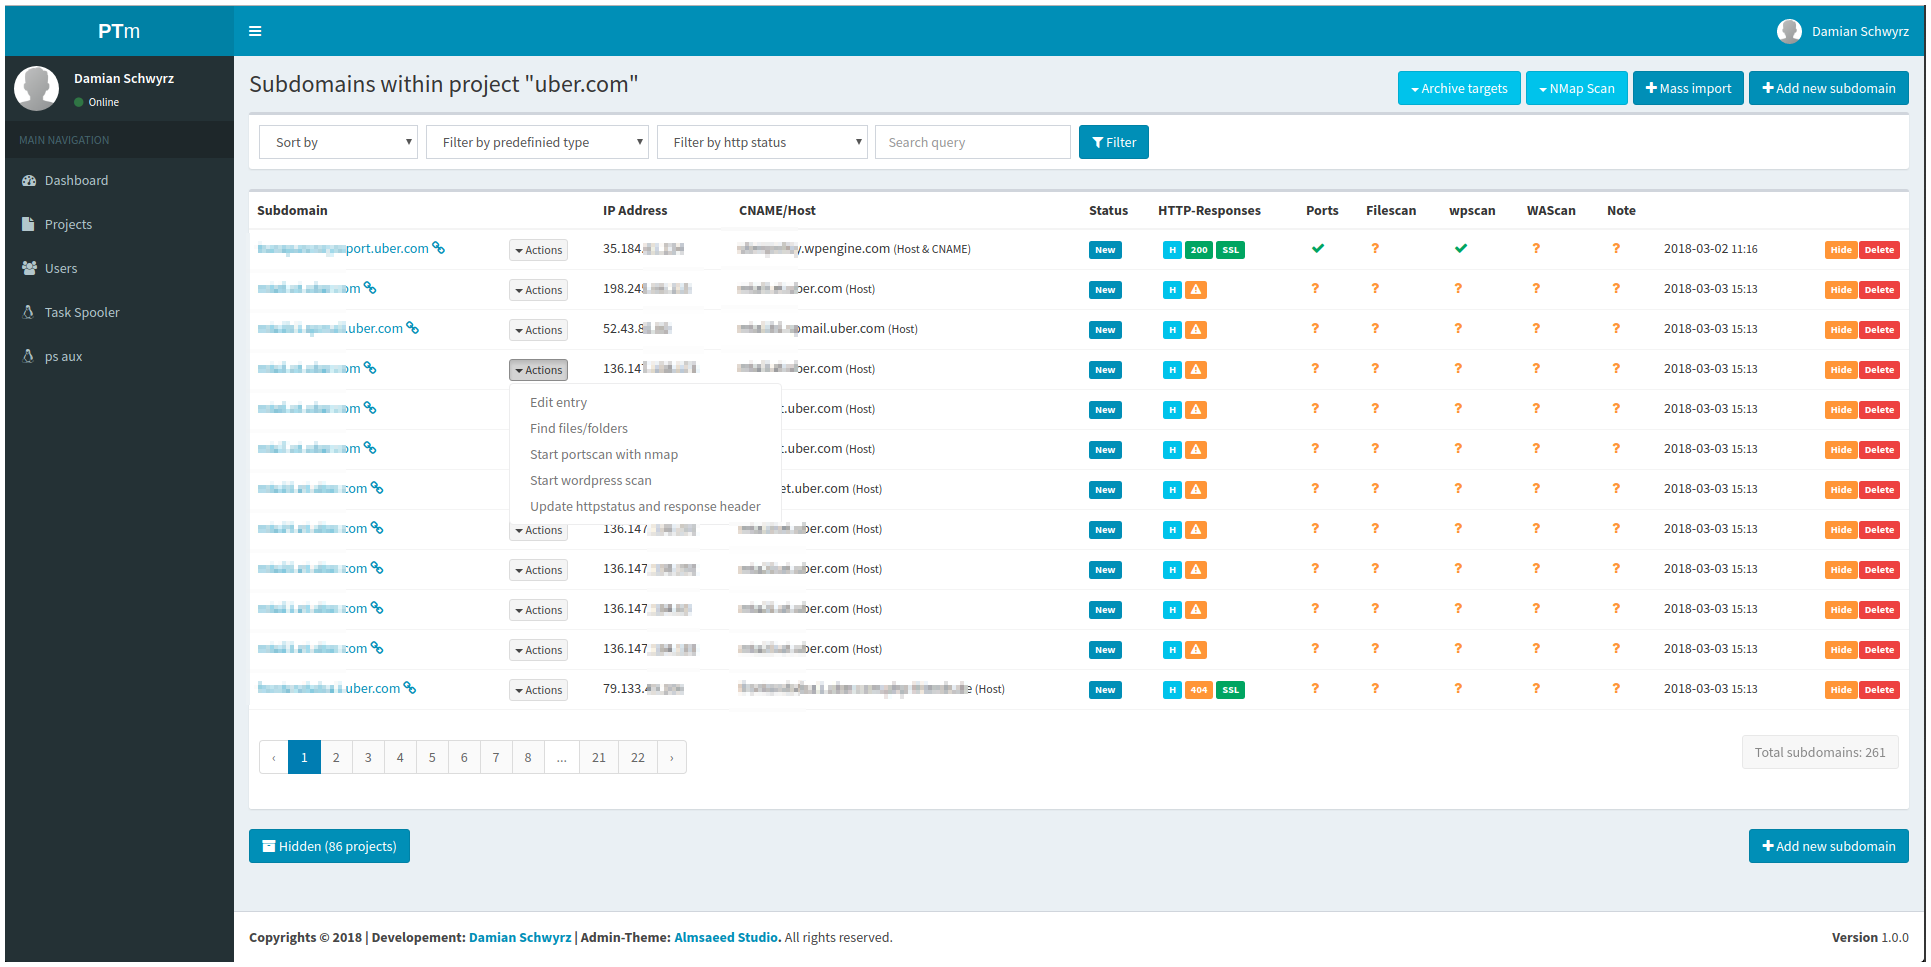This screenshot has height=967, width=1931.
Task: Click the Users group icon in the sidebar
Action: pos(29,269)
